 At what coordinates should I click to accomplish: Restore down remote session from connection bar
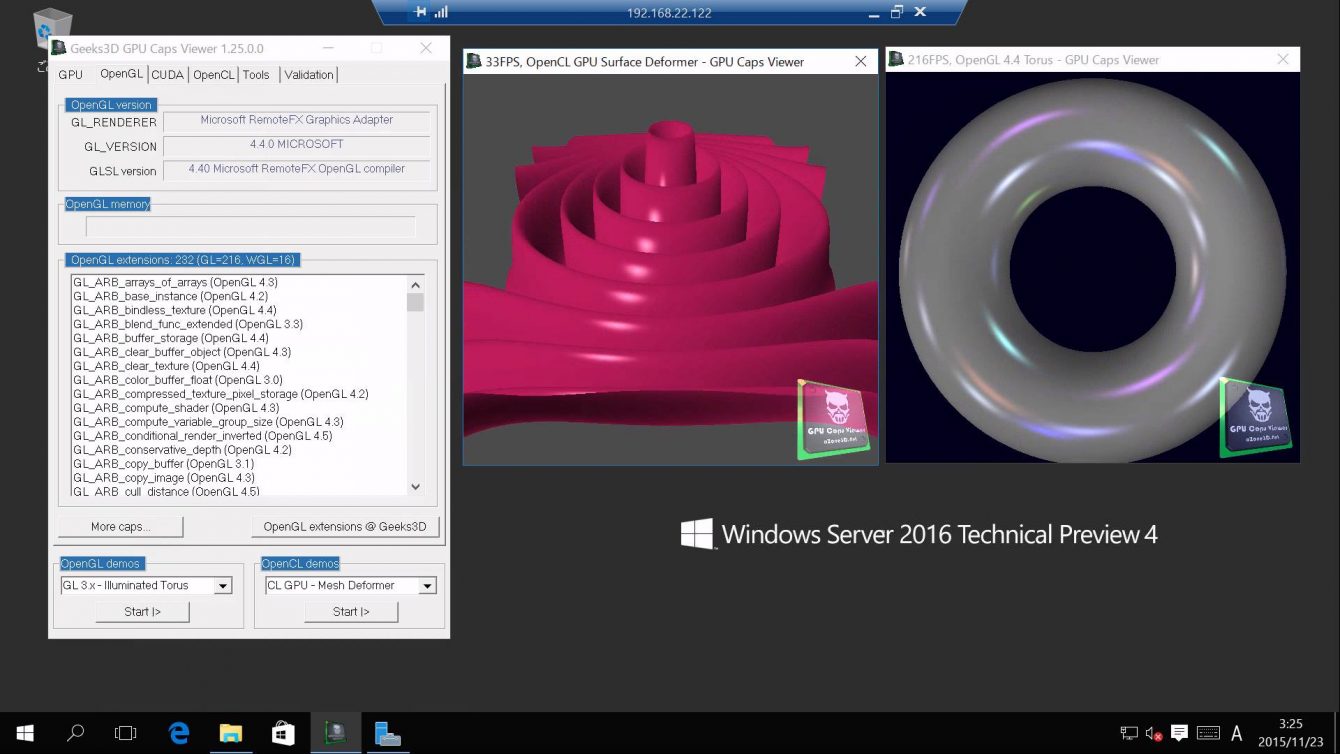(x=897, y=12)
